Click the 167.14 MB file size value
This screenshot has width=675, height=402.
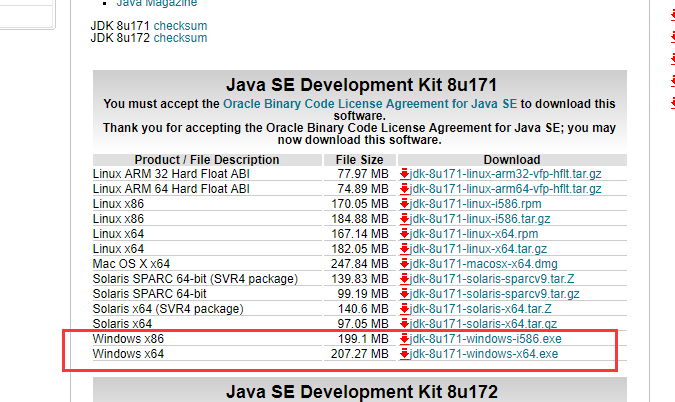(359, 234)
